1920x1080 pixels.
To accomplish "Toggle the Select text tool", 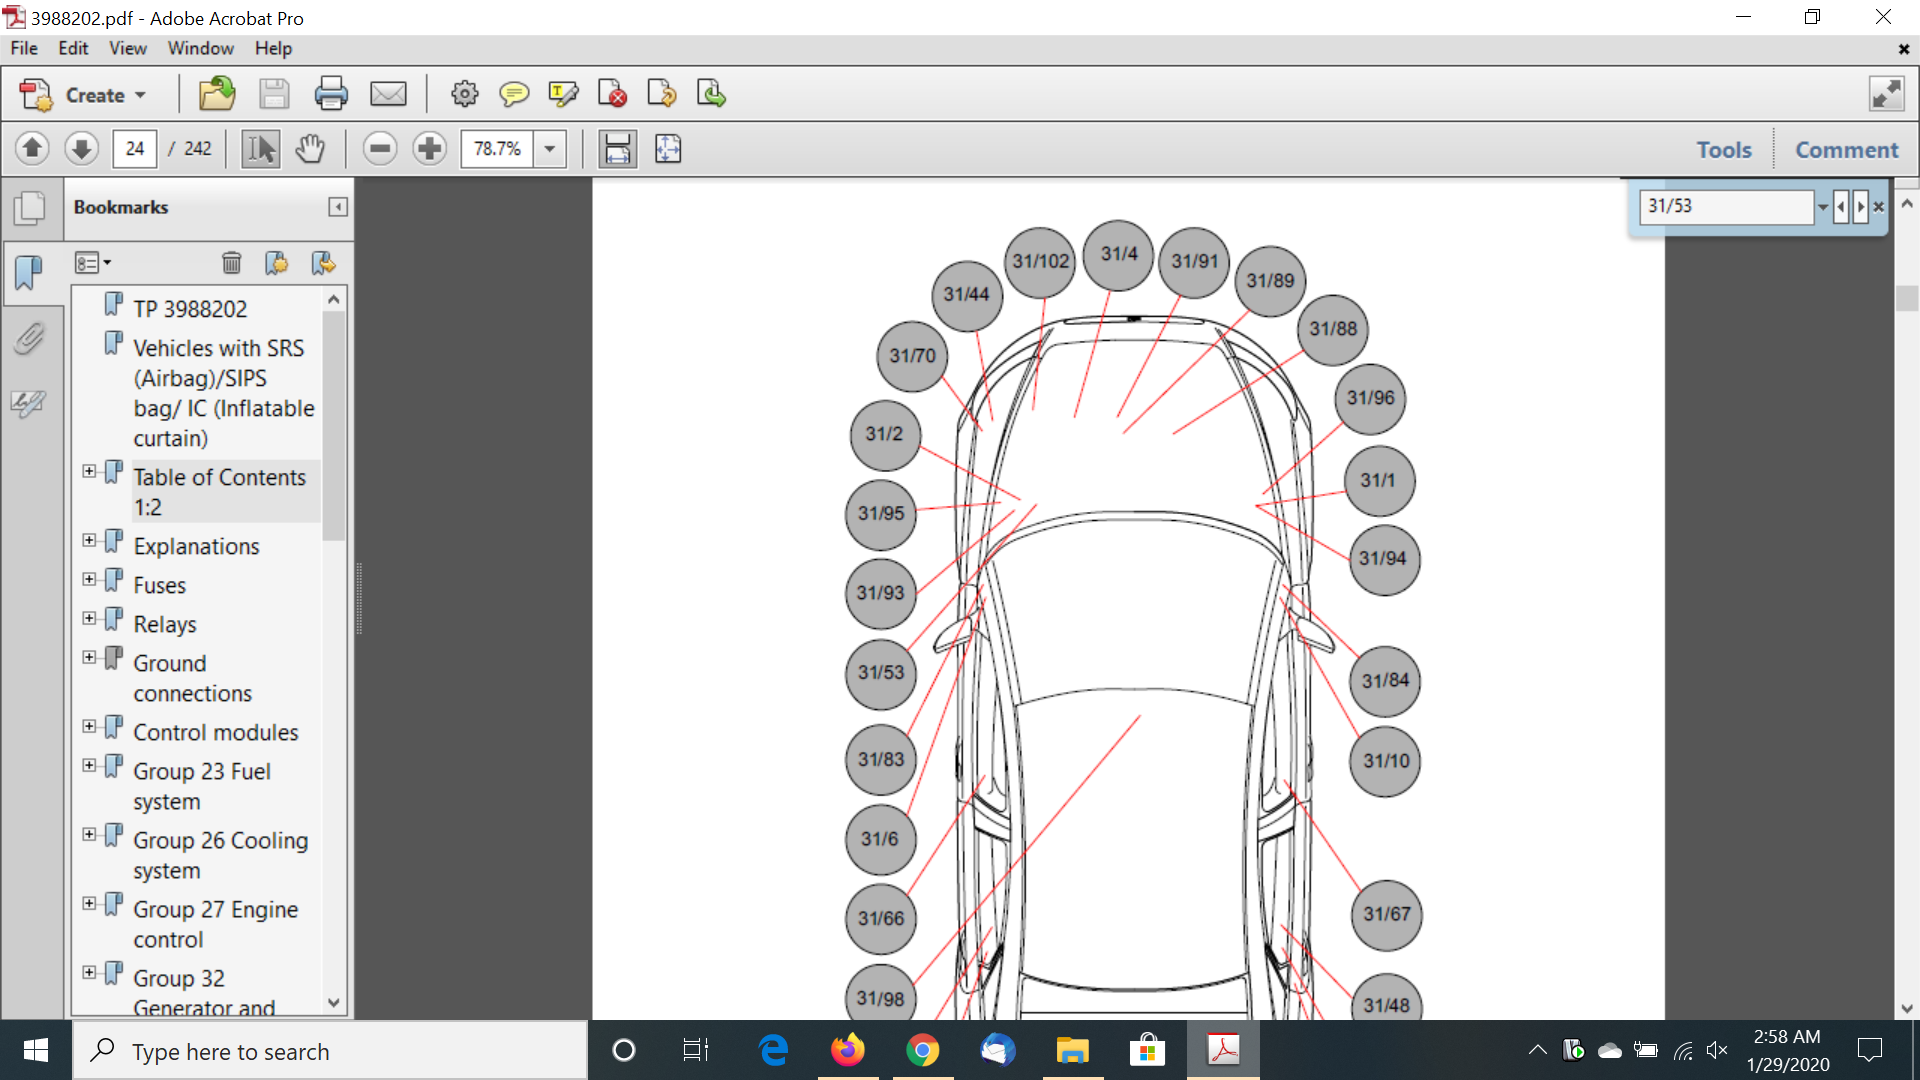I will [261, 149].
